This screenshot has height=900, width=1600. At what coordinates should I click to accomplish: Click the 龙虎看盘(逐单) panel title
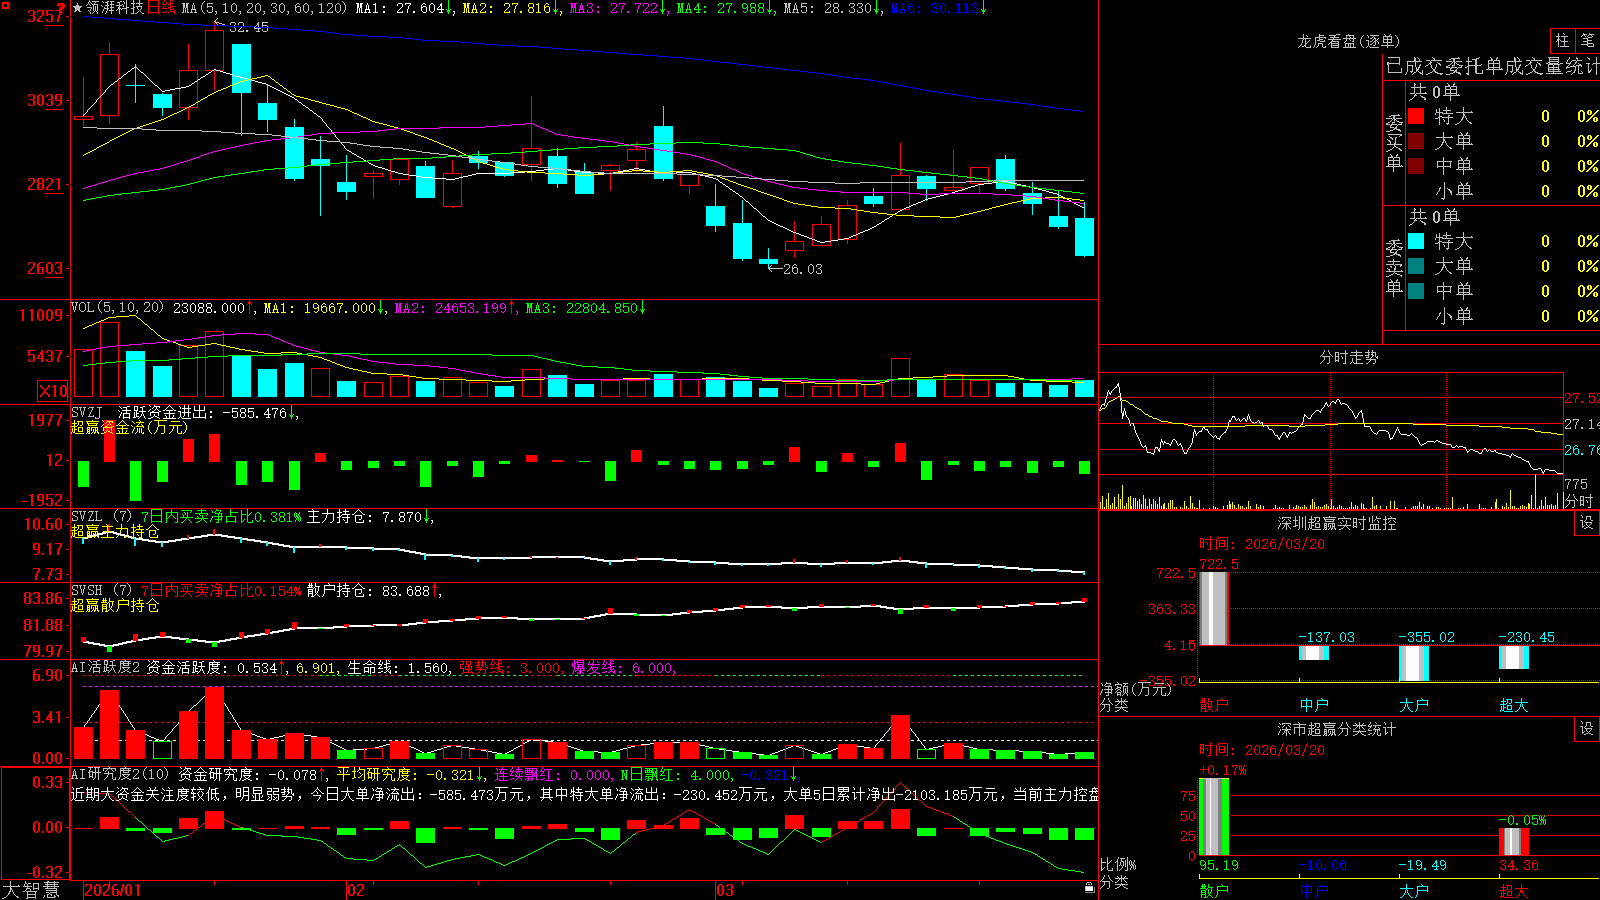tap(1348, 41)
